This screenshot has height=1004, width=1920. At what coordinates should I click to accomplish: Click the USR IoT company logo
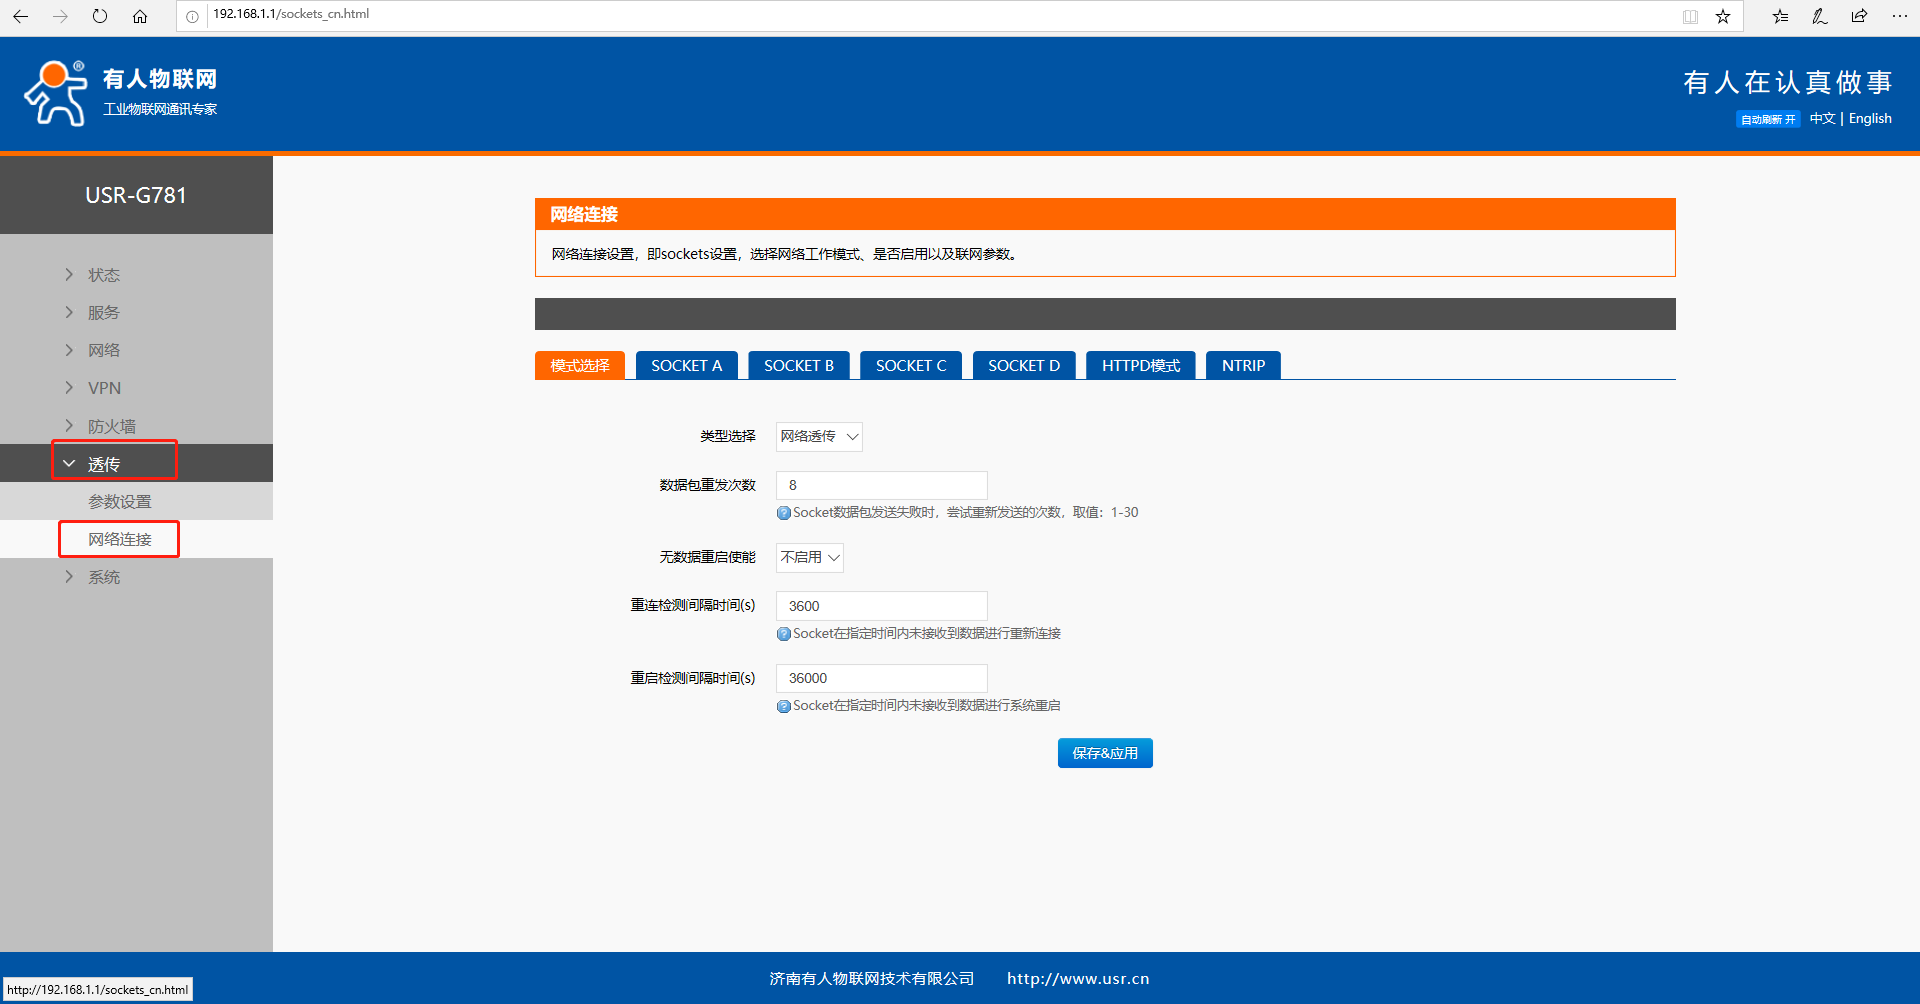120,93
